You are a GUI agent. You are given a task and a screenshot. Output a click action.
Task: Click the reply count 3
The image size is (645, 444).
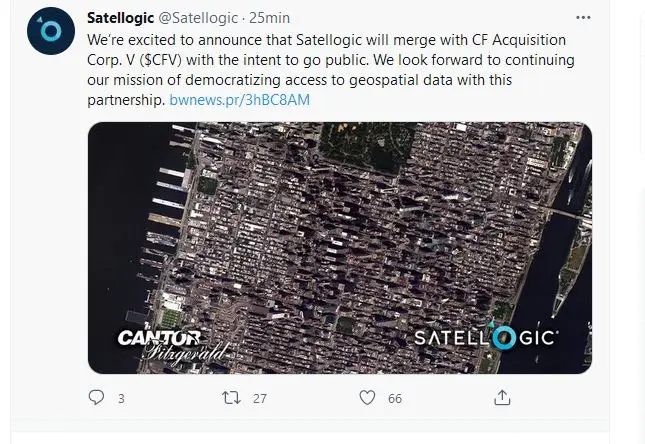coord(121,398)
